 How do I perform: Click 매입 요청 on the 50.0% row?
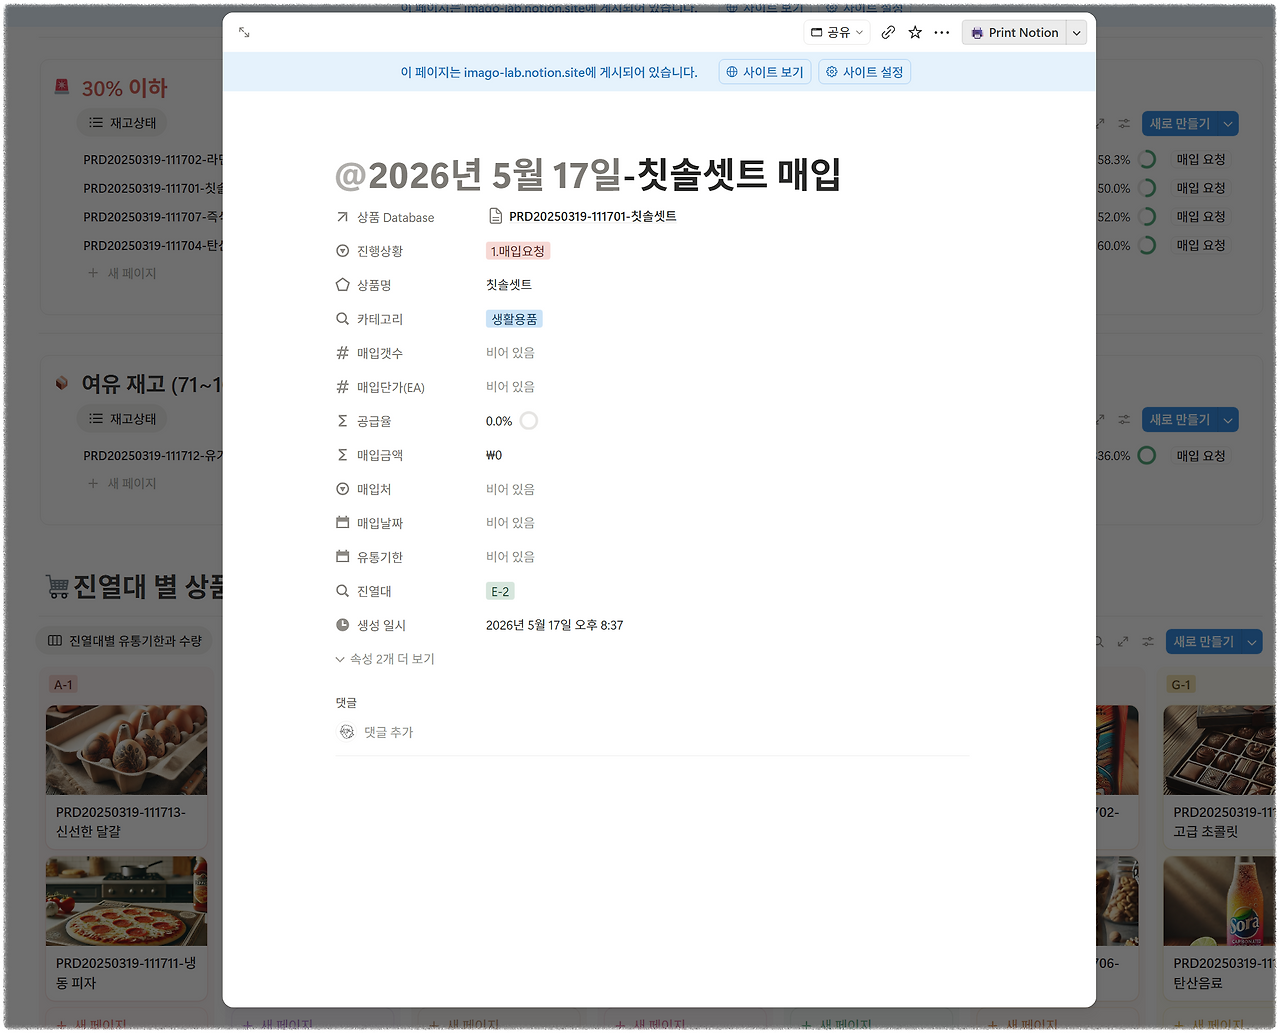[1201, 188]
